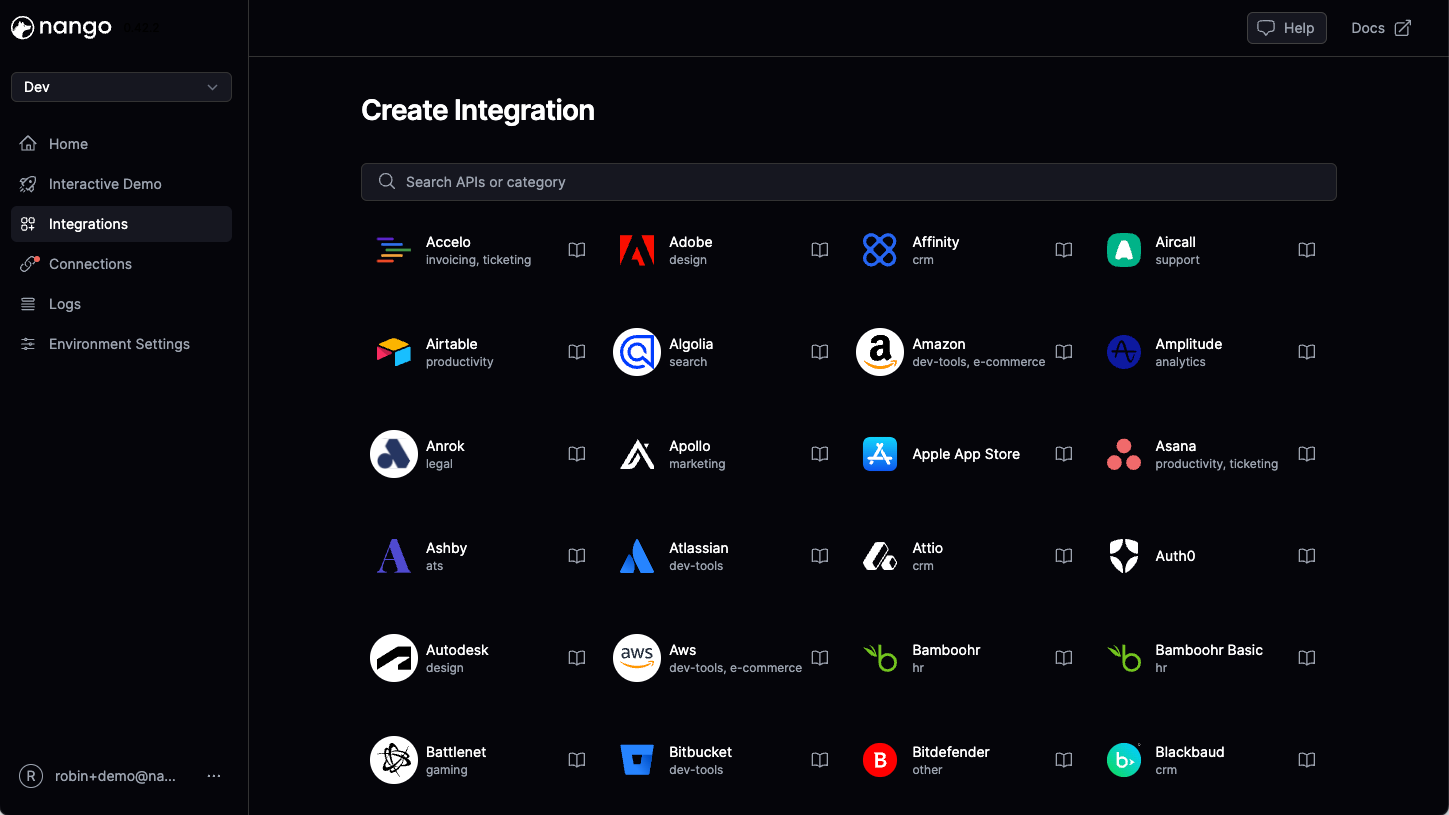Click the Bitdefender name text
Viewport: 1449px width, 815px height.
click(x=951, y=752)
